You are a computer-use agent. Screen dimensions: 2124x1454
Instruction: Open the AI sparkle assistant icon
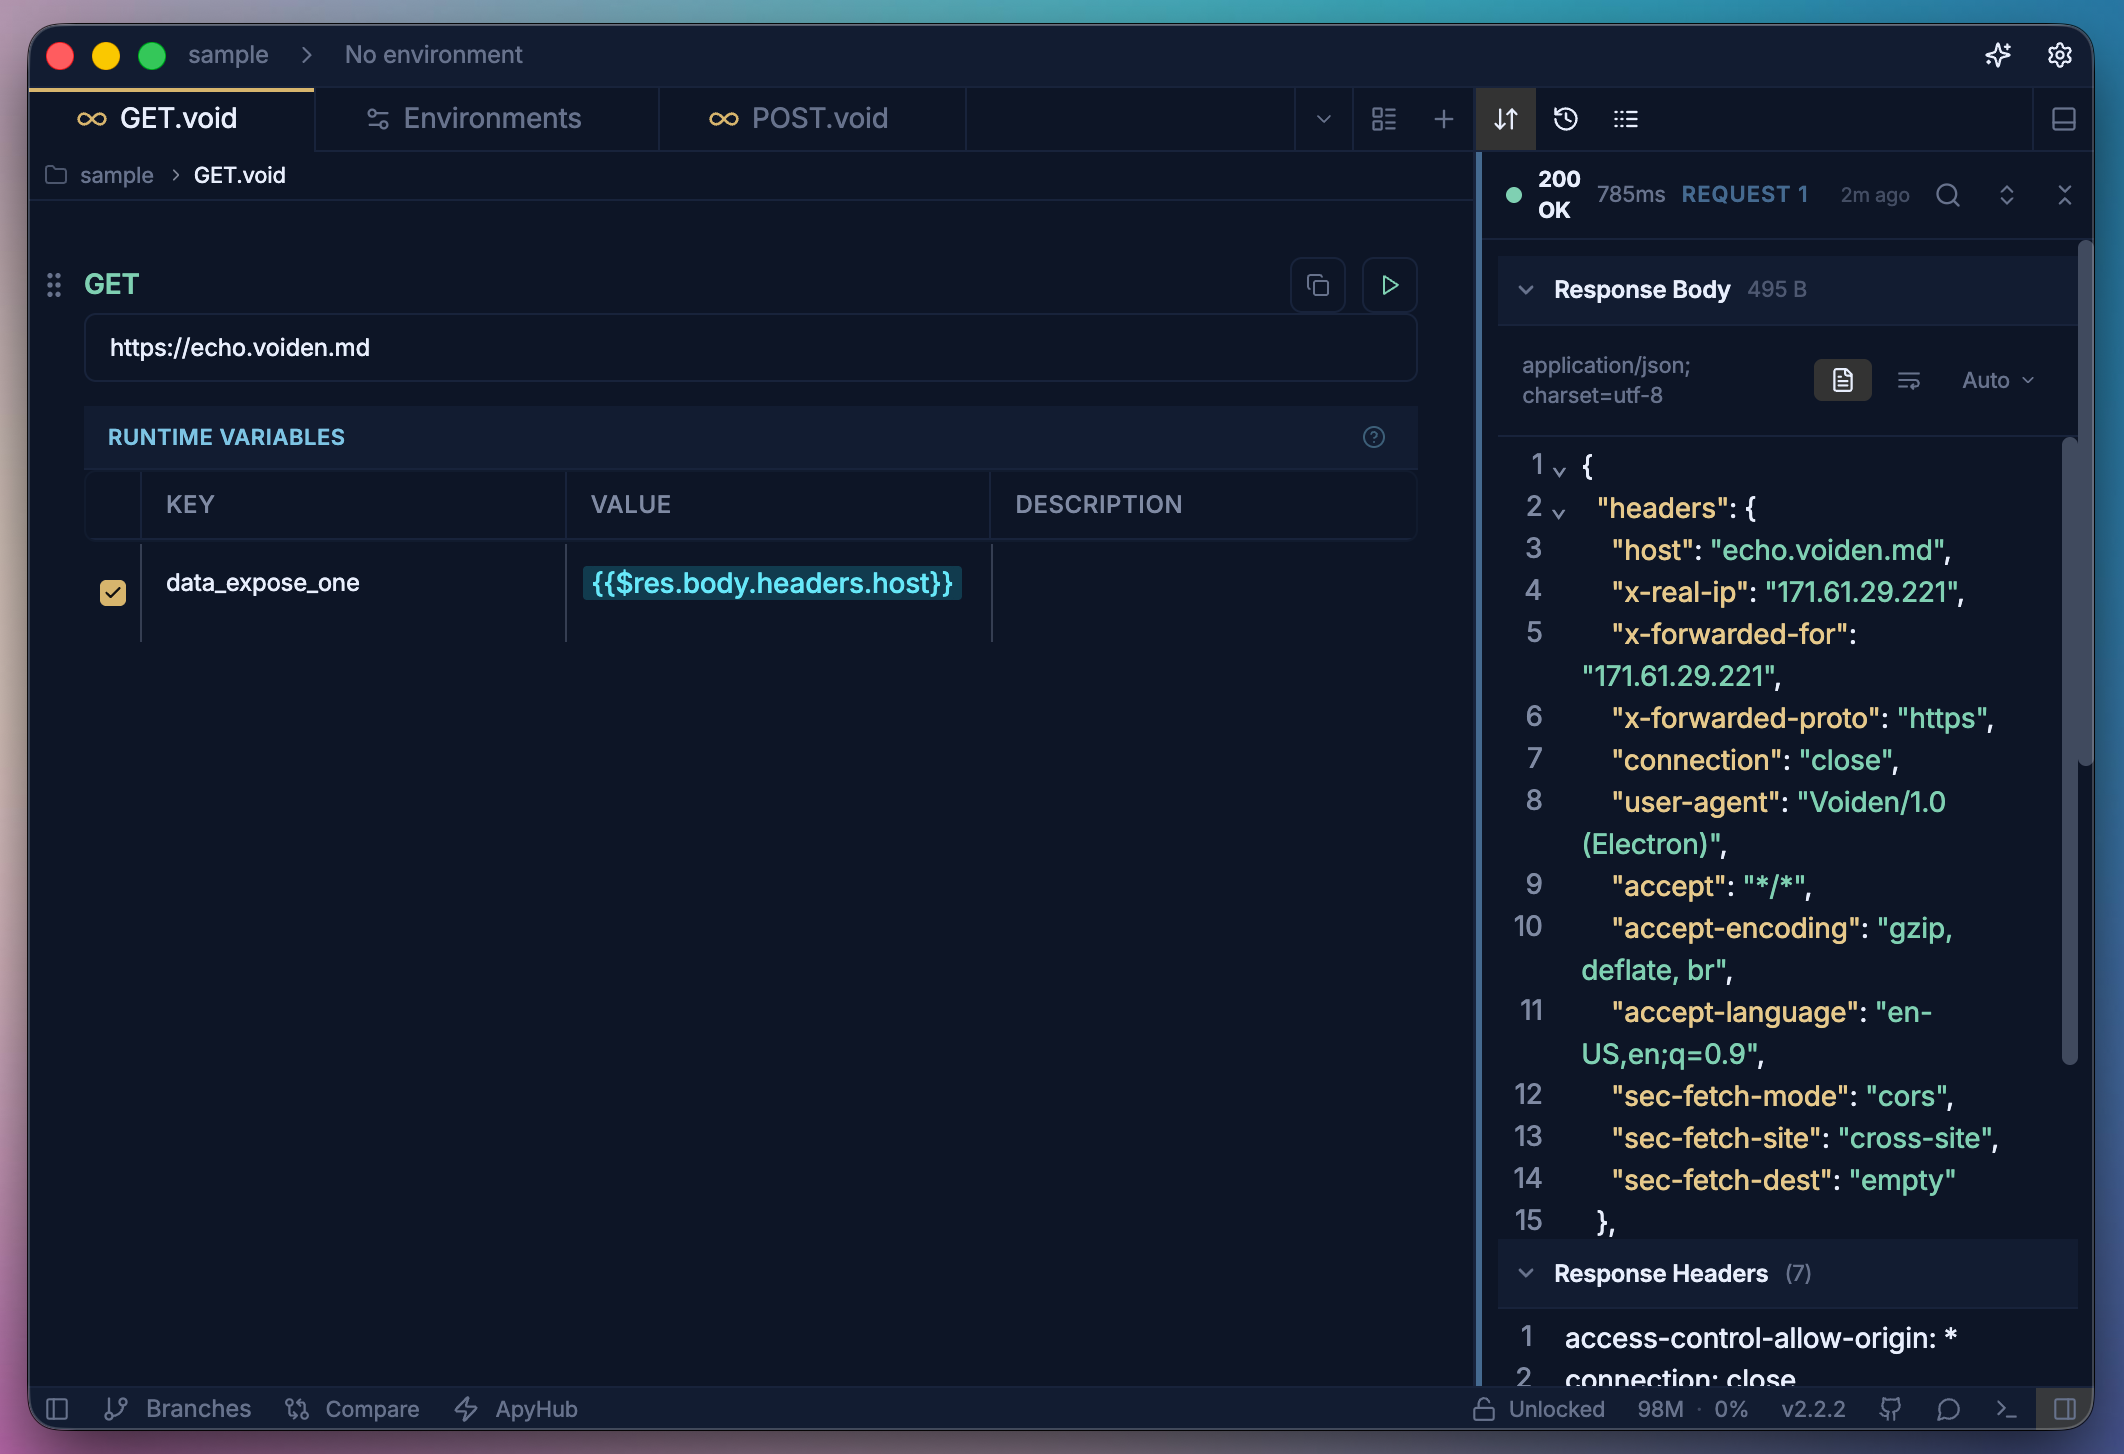click(x=1997, y=55)
